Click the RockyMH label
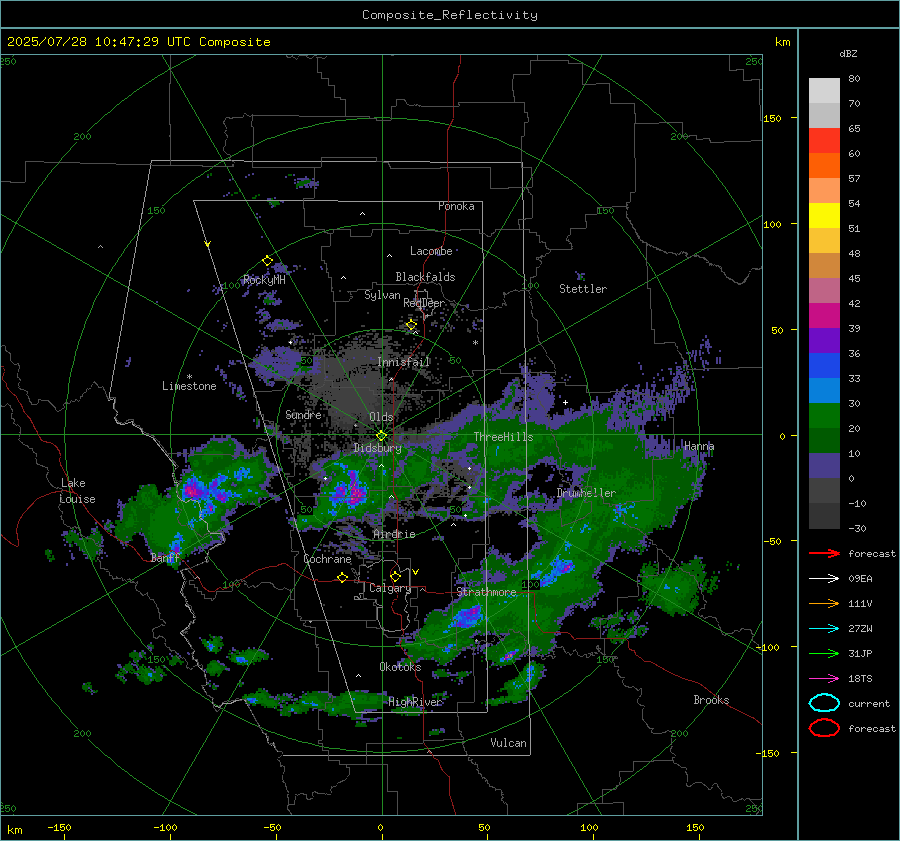900x841 pixels. [264, 280]
